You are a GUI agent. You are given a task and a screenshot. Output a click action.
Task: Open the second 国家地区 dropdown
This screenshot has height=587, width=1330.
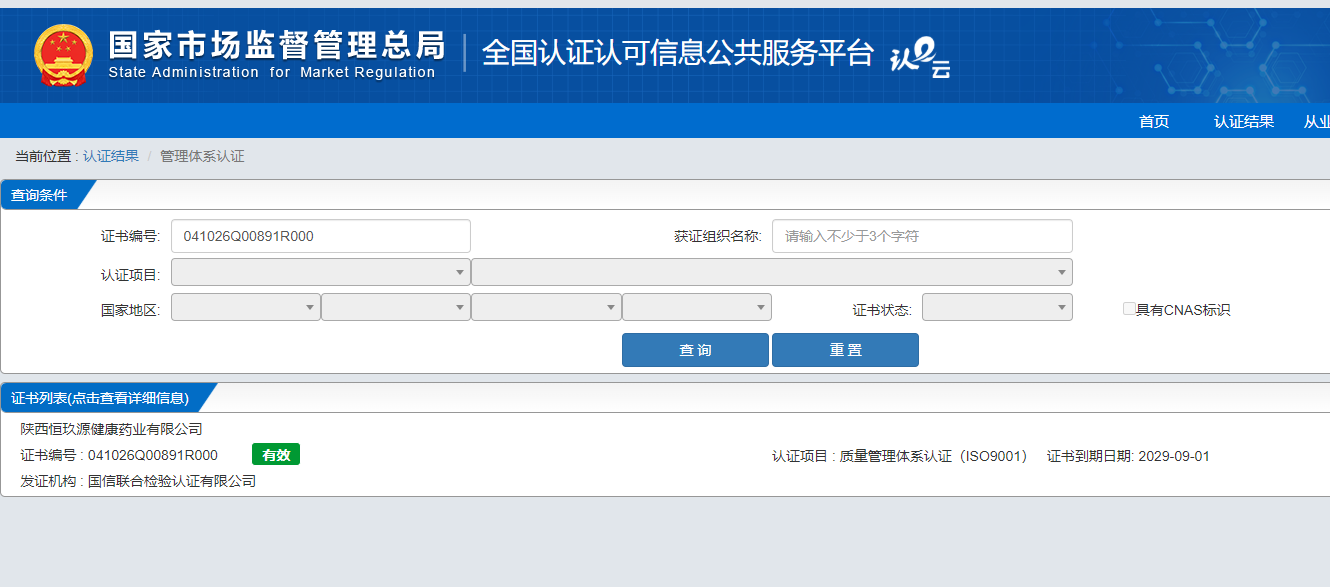click(x=396, y=307)
